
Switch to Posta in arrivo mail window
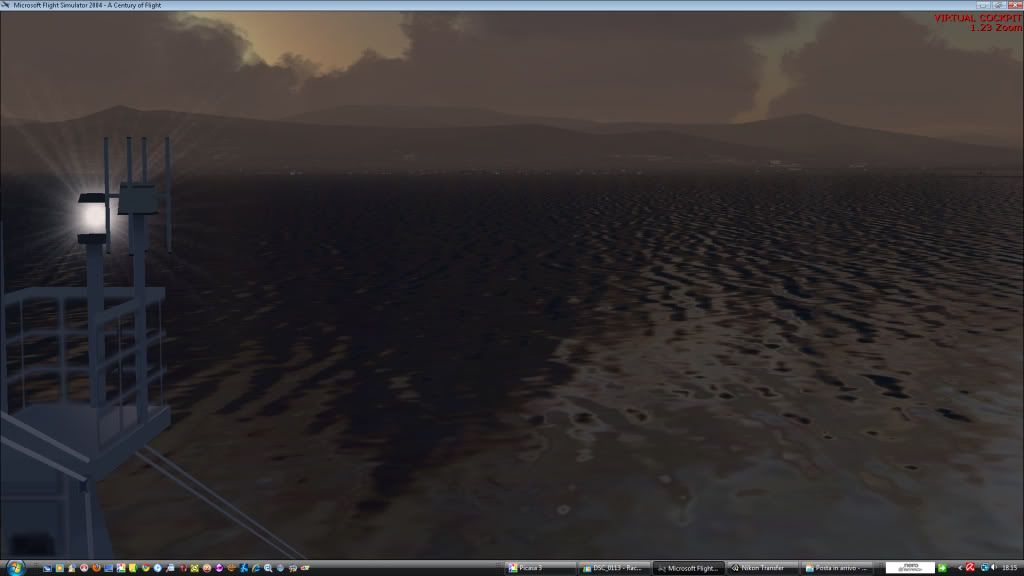[x=837, y=568]
